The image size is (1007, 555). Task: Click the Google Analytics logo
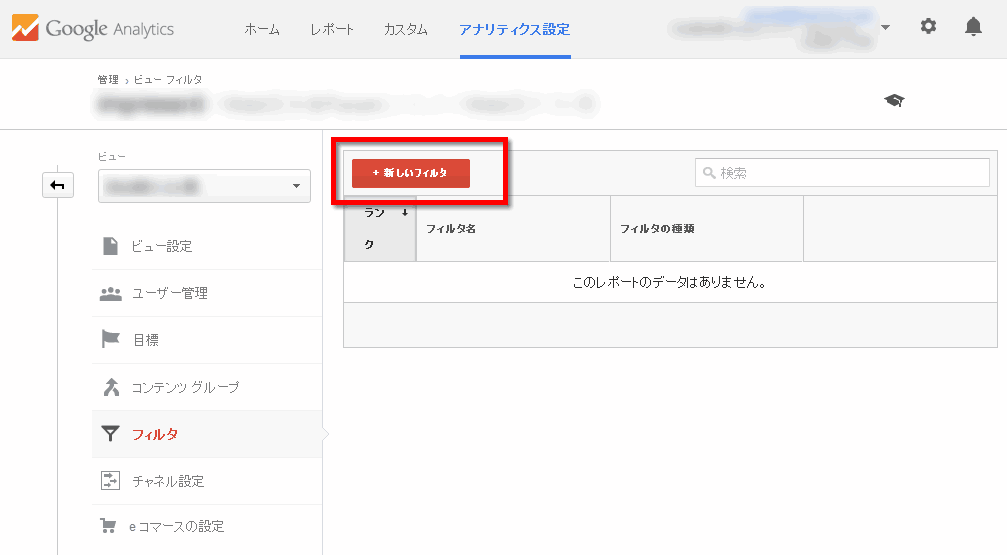94,29
